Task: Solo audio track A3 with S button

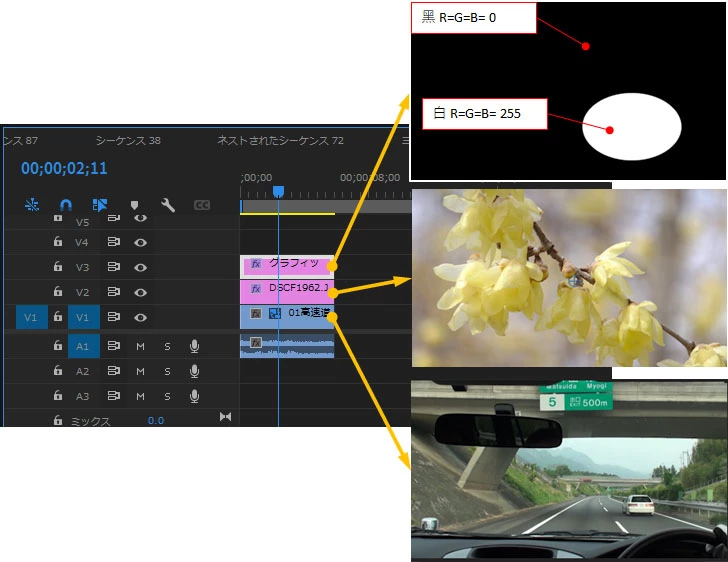Action: click(x=167, y=397)
